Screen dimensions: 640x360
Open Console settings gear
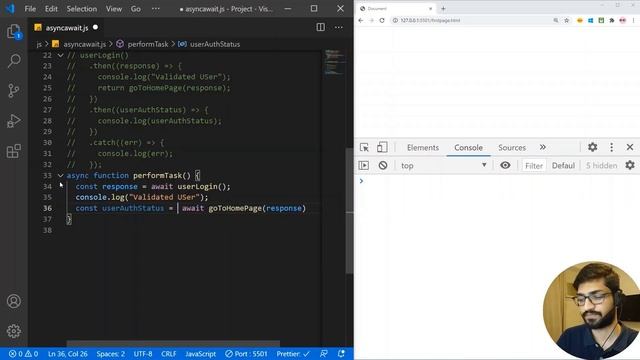[630, 165]
